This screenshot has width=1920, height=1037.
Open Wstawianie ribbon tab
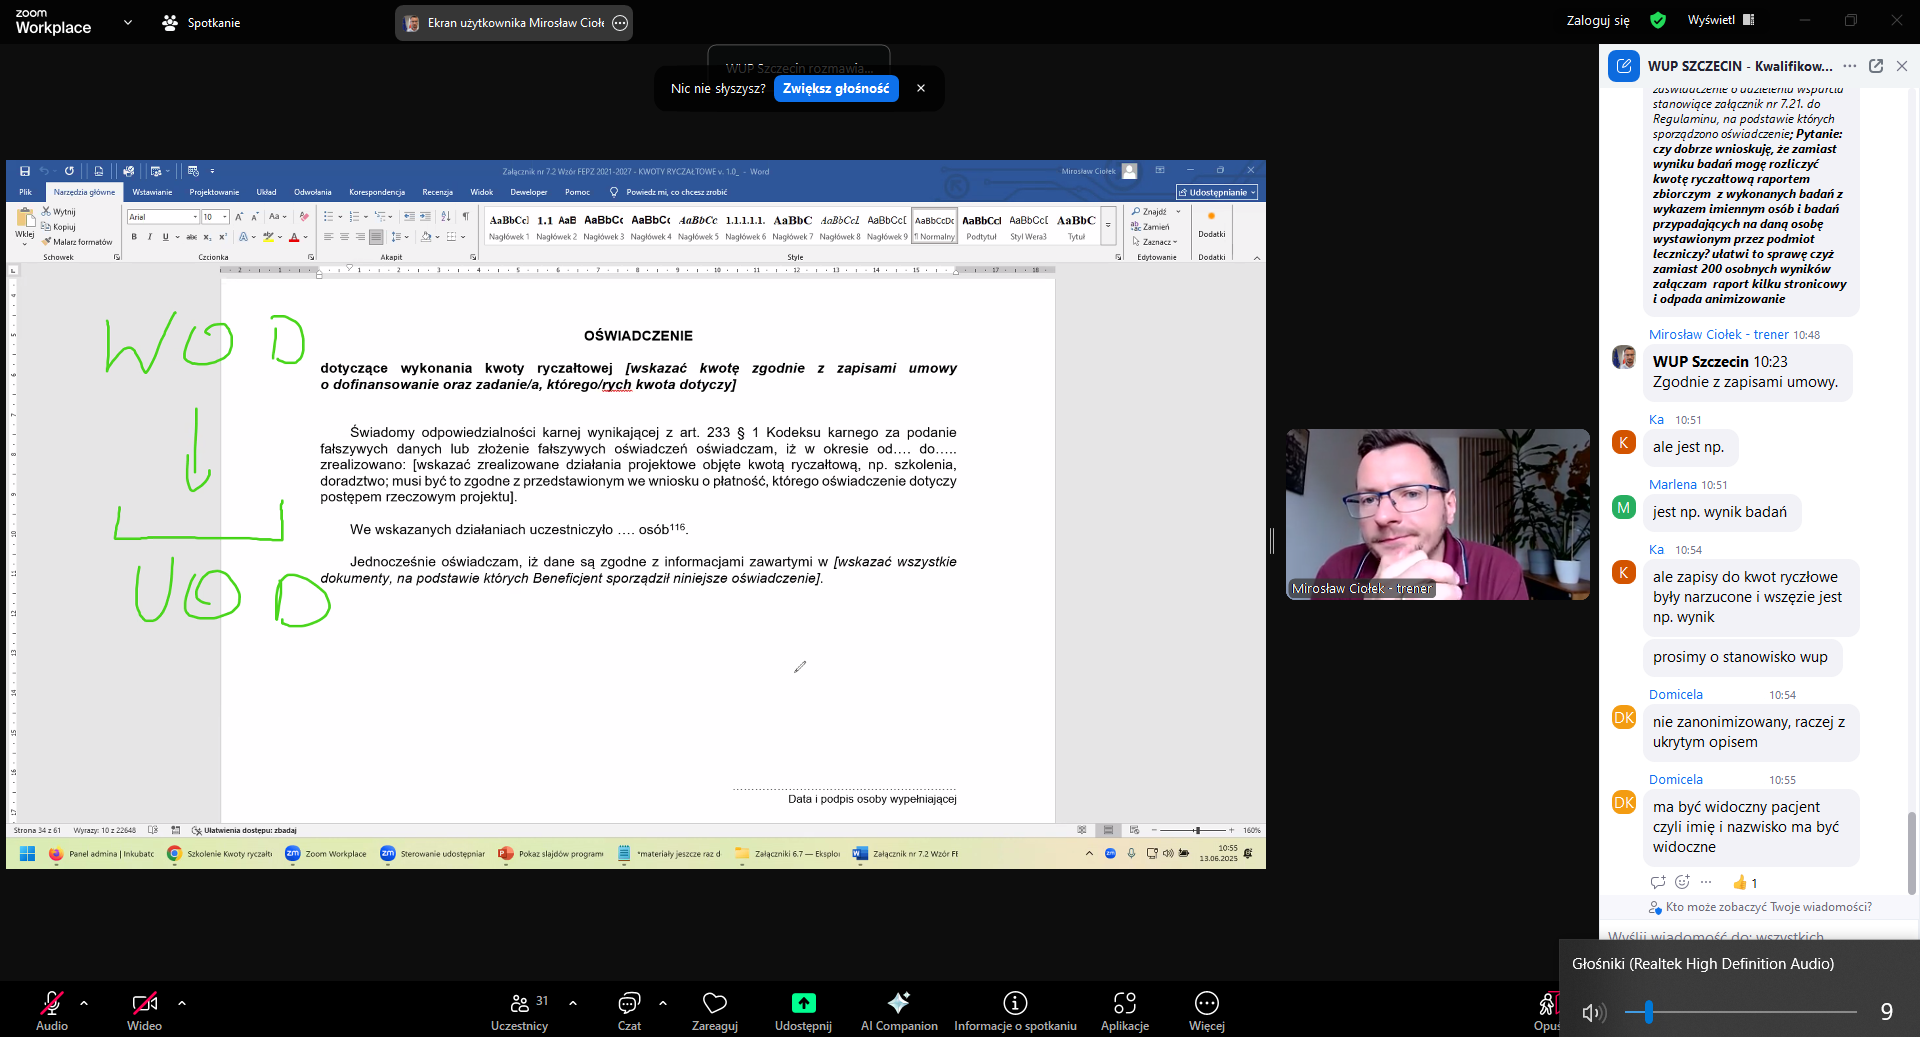pos(152,192)
